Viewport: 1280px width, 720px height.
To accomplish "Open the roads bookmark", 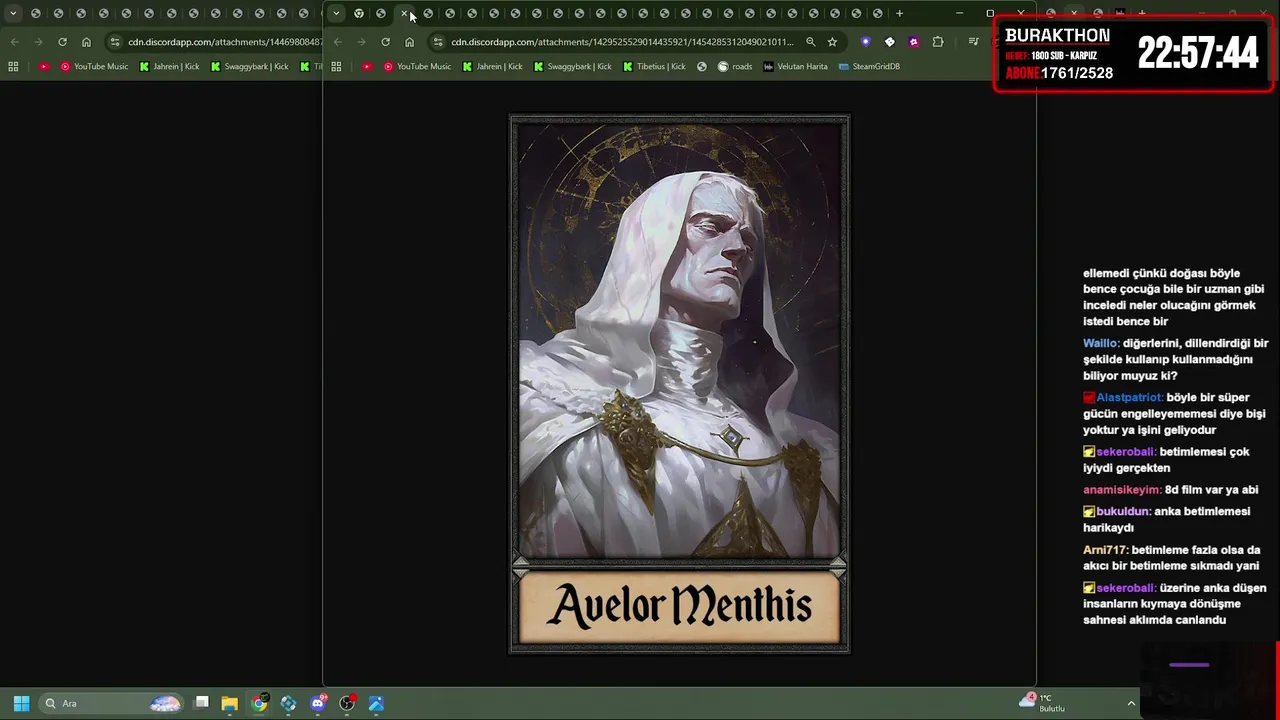I will point(735,66).
